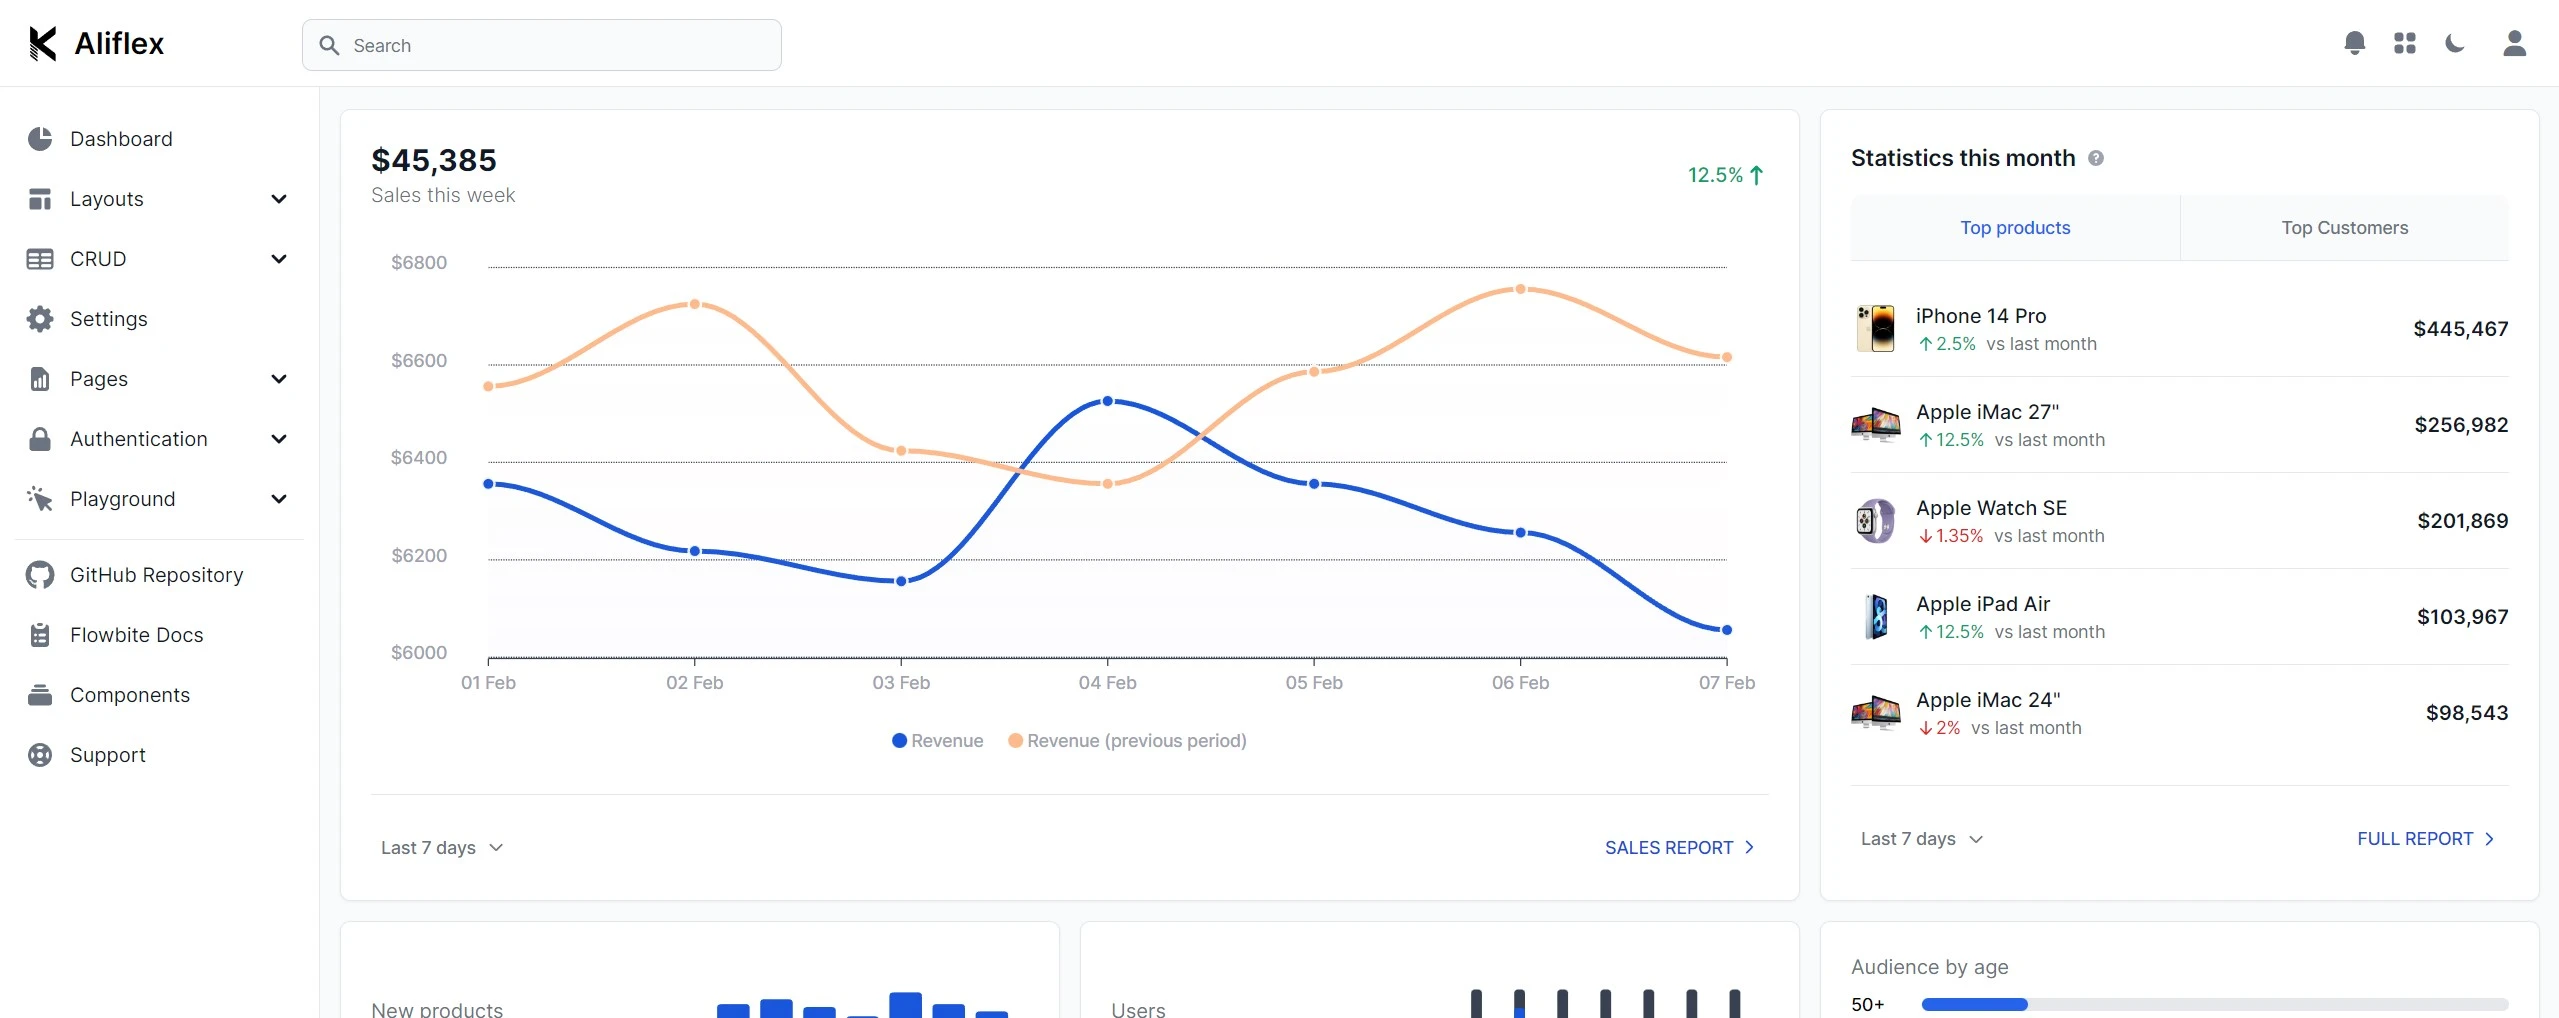Click the Apple Watch SE 1.35% decrease text
The image size is (2559, 1018).
click(1951, 536)
